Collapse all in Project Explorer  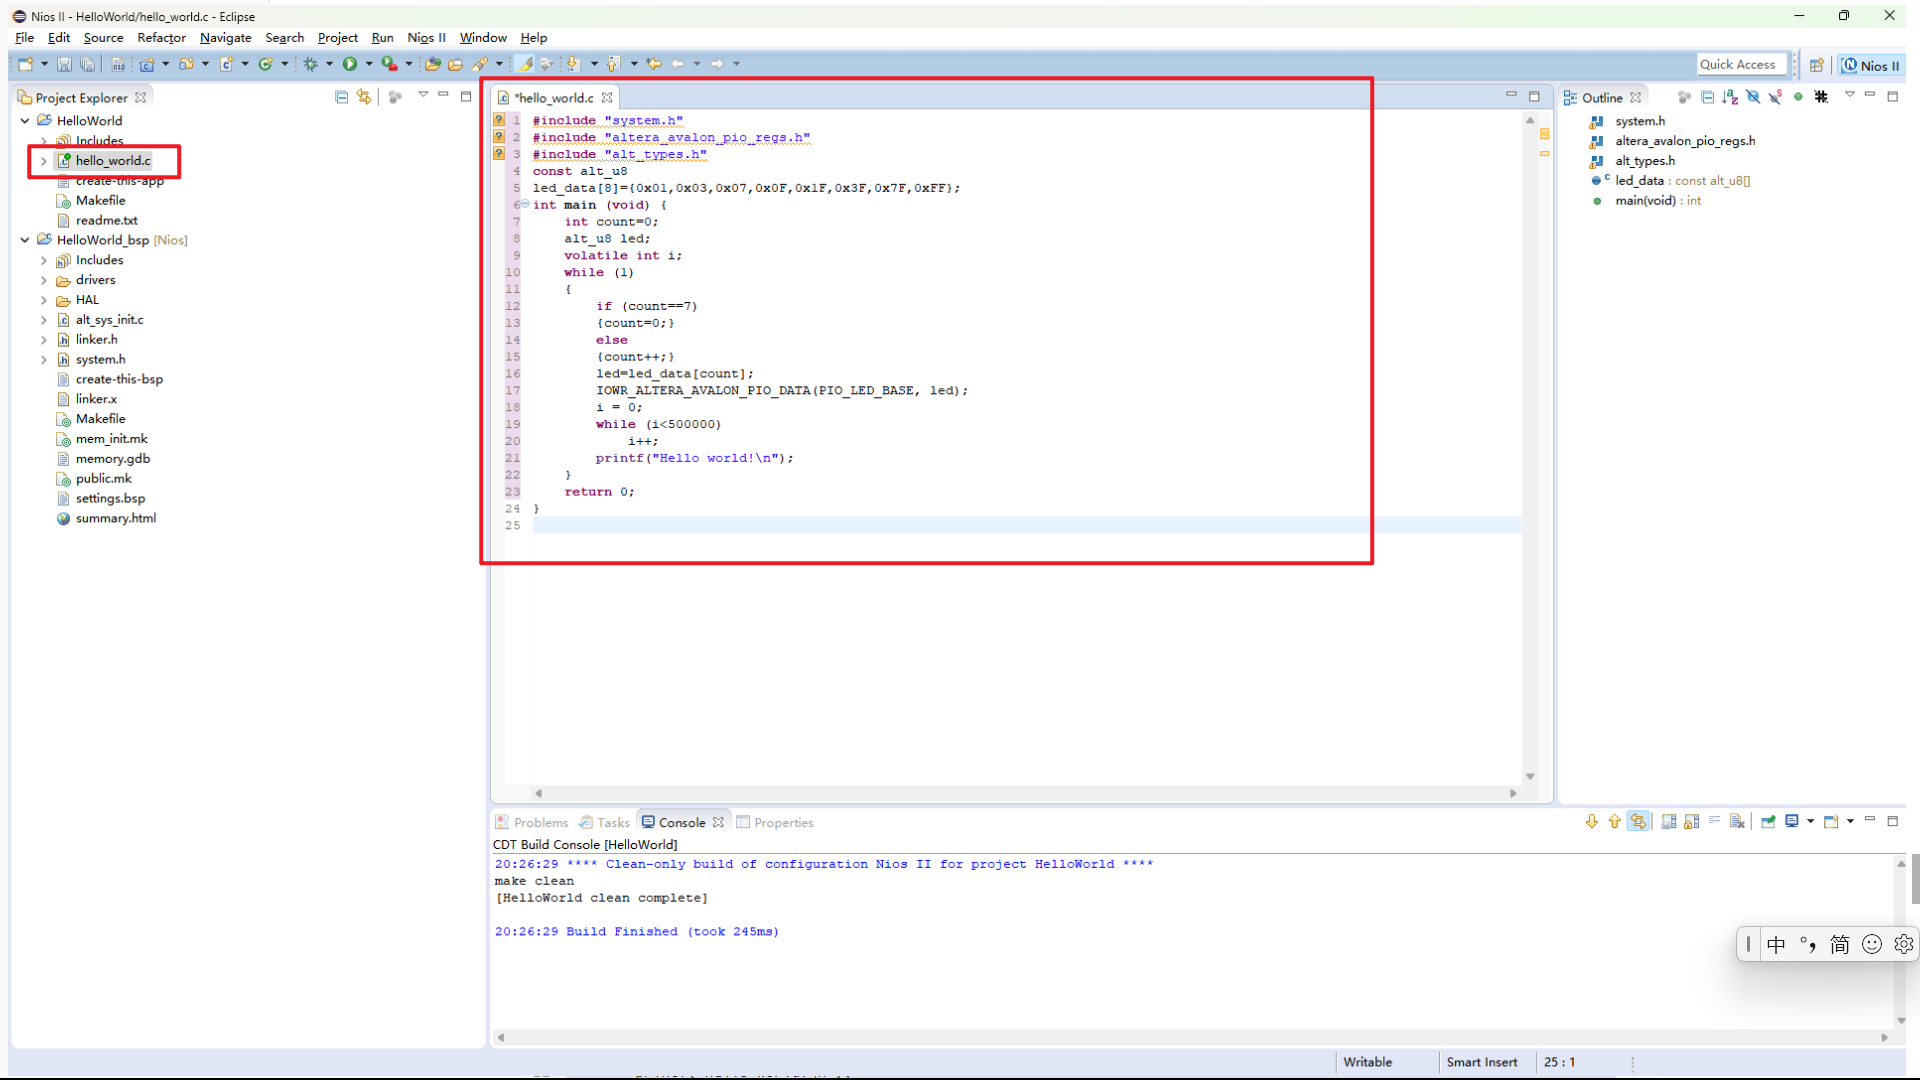(342, 97)
